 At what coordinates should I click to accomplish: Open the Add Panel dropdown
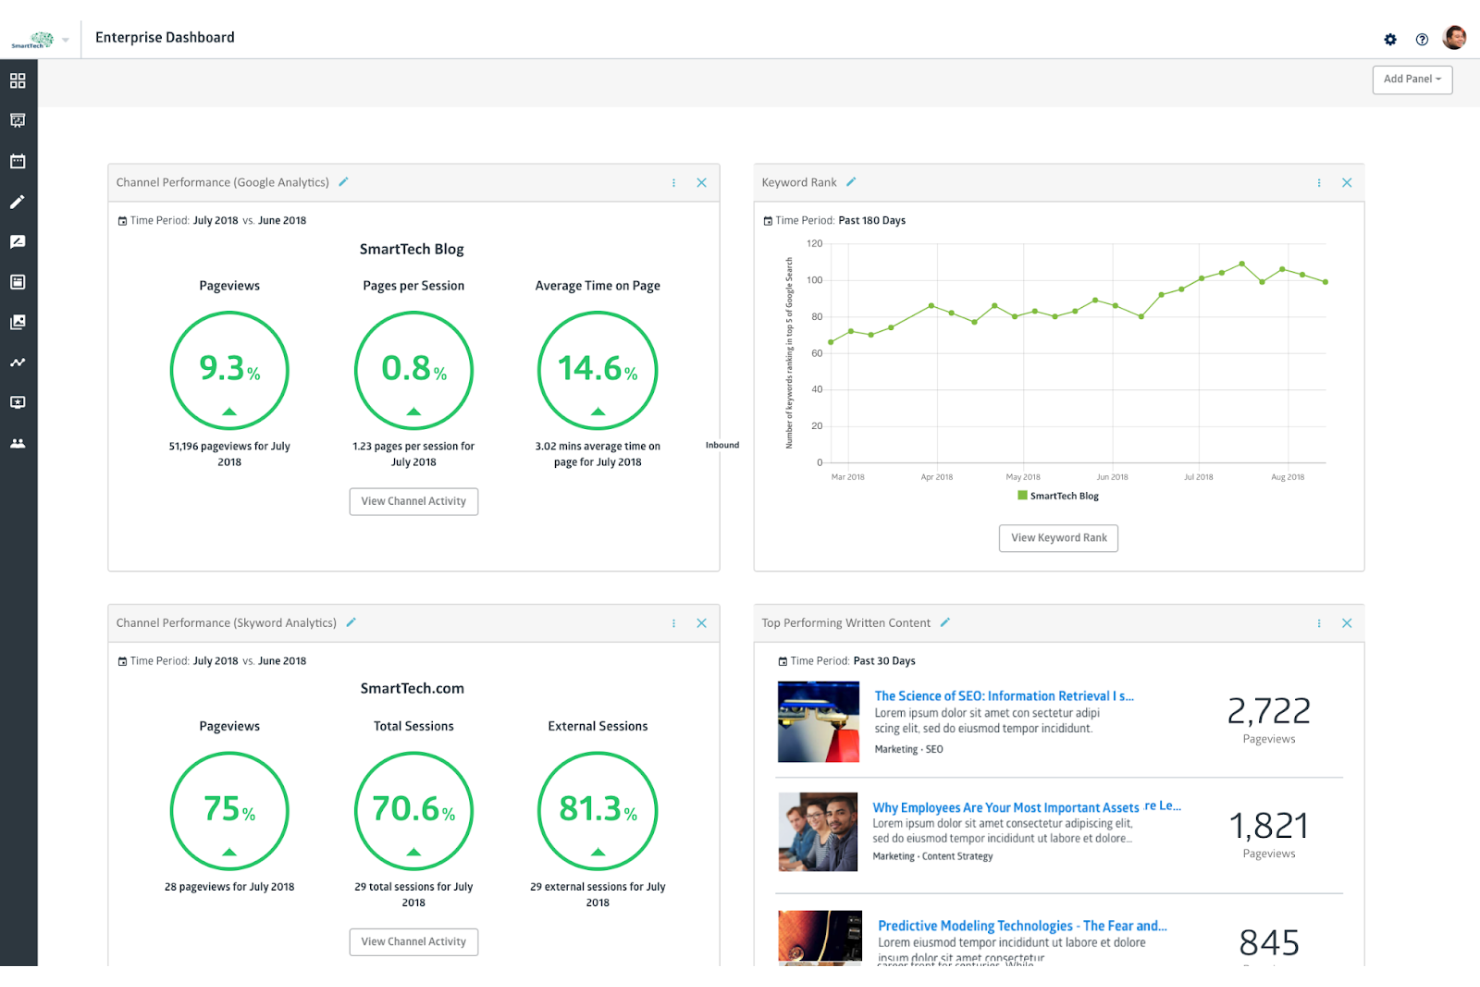pyautogui.click(x=1412, y=79)
